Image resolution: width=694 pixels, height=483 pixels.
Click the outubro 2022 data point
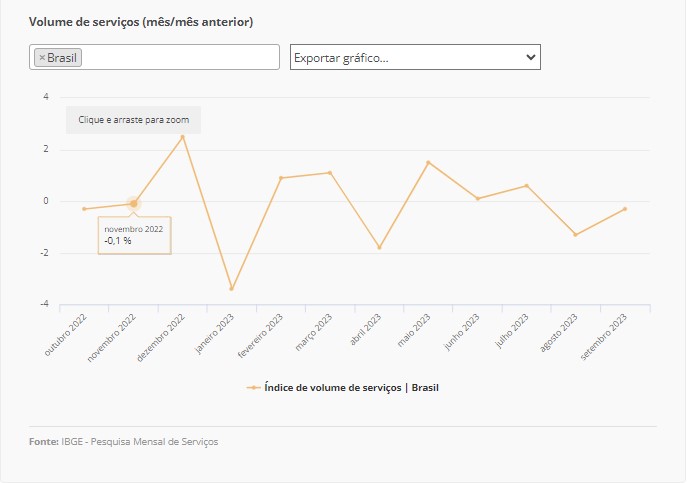[x=84, y=209]
